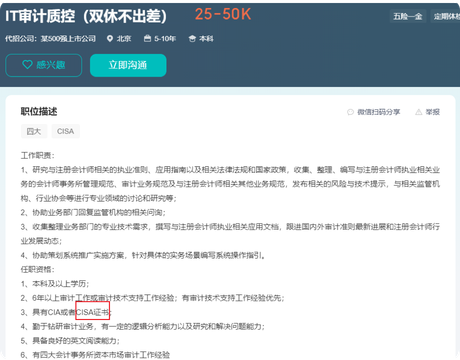This screenshot has height=360, width=460.
Task: Click the 定期体检 benefit tag
Action: pos(446,16)
